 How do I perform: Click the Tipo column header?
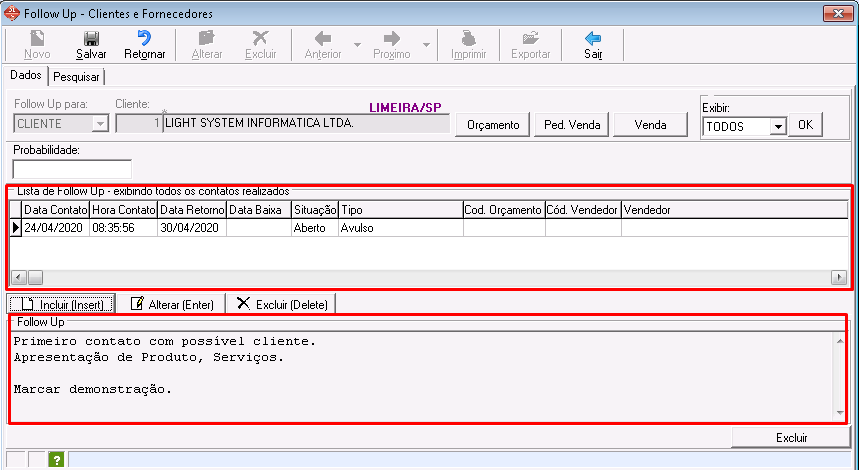click(x=401, y=210)
